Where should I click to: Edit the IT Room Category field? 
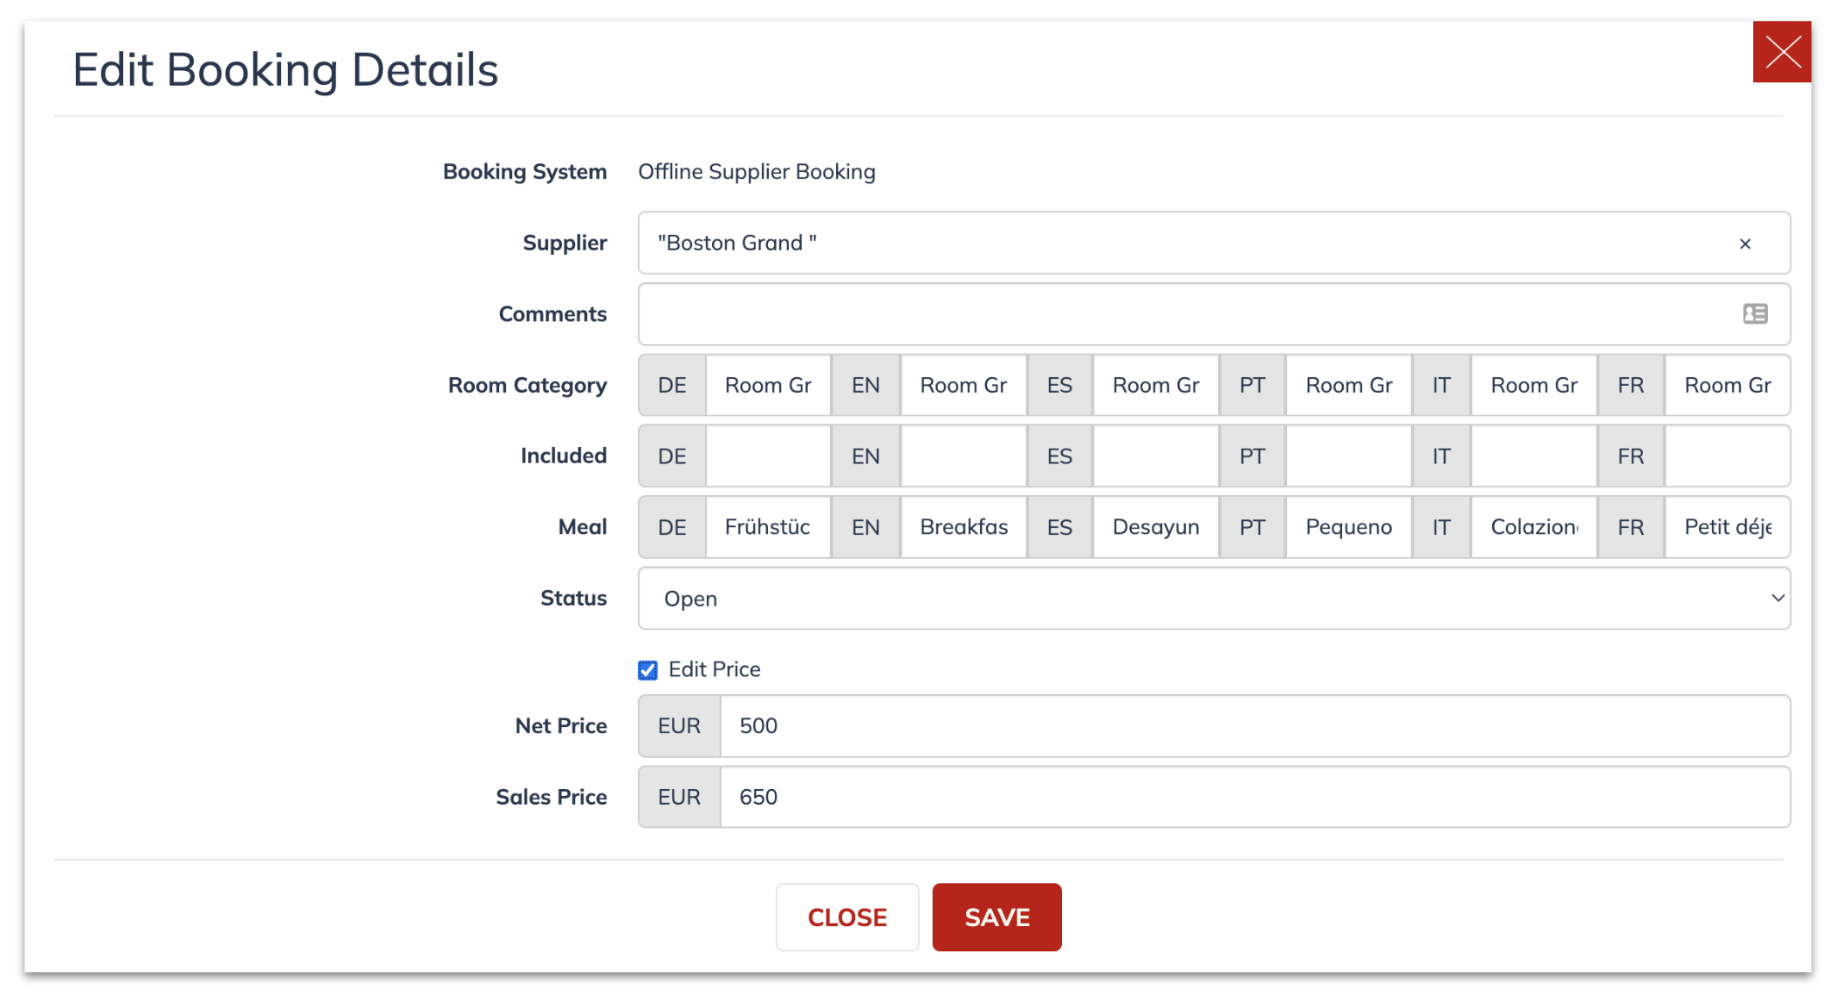1534,385
